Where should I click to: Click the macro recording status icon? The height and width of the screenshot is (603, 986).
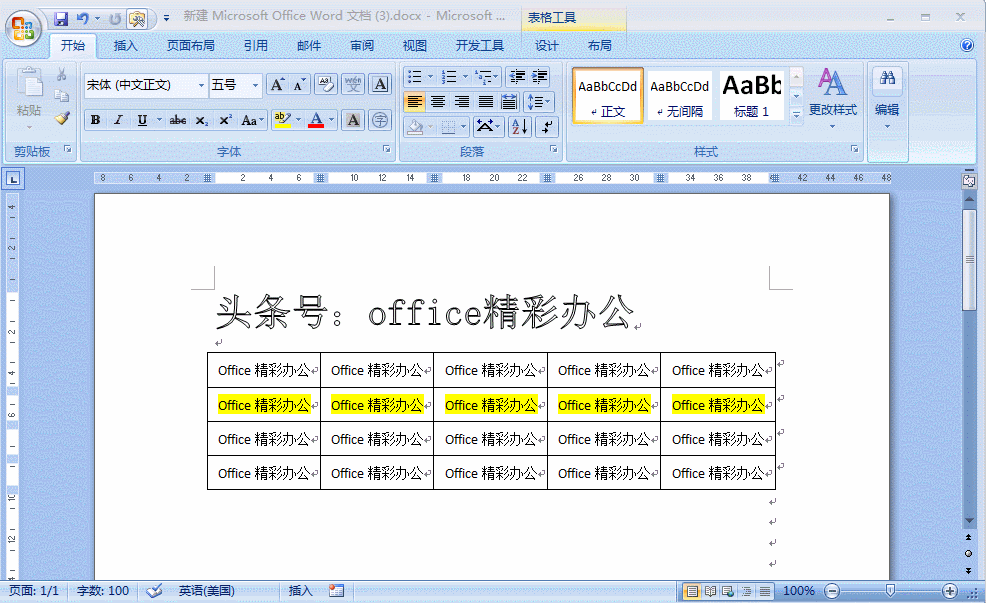point(336,590)
